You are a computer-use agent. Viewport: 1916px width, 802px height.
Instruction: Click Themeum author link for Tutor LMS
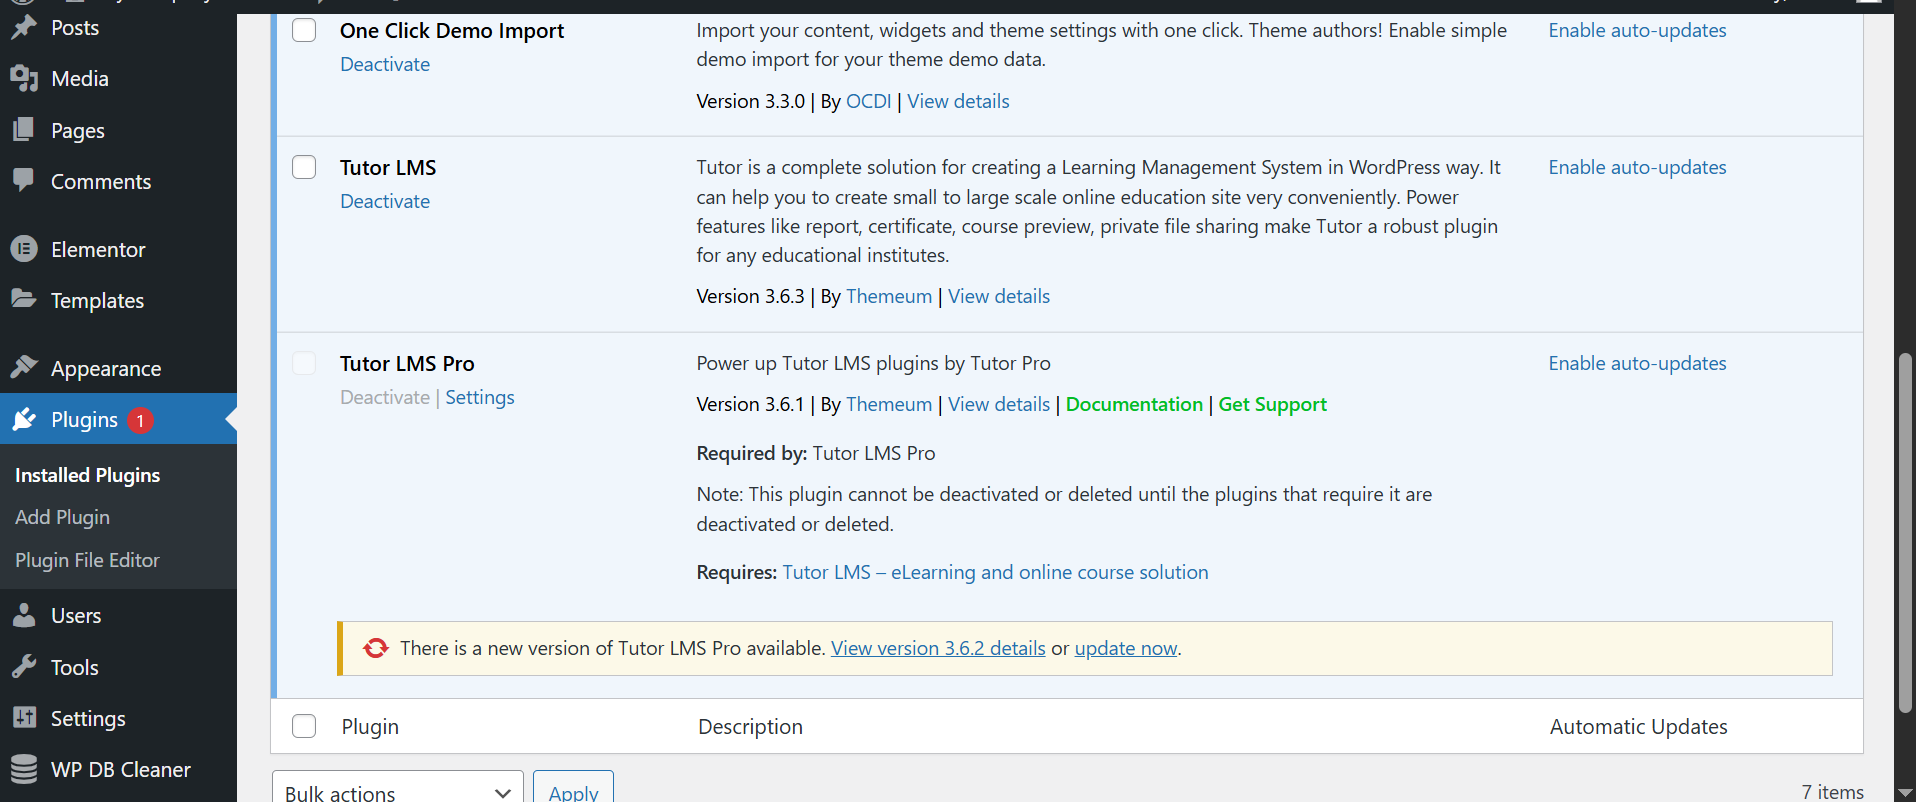[x=889, y=296]
